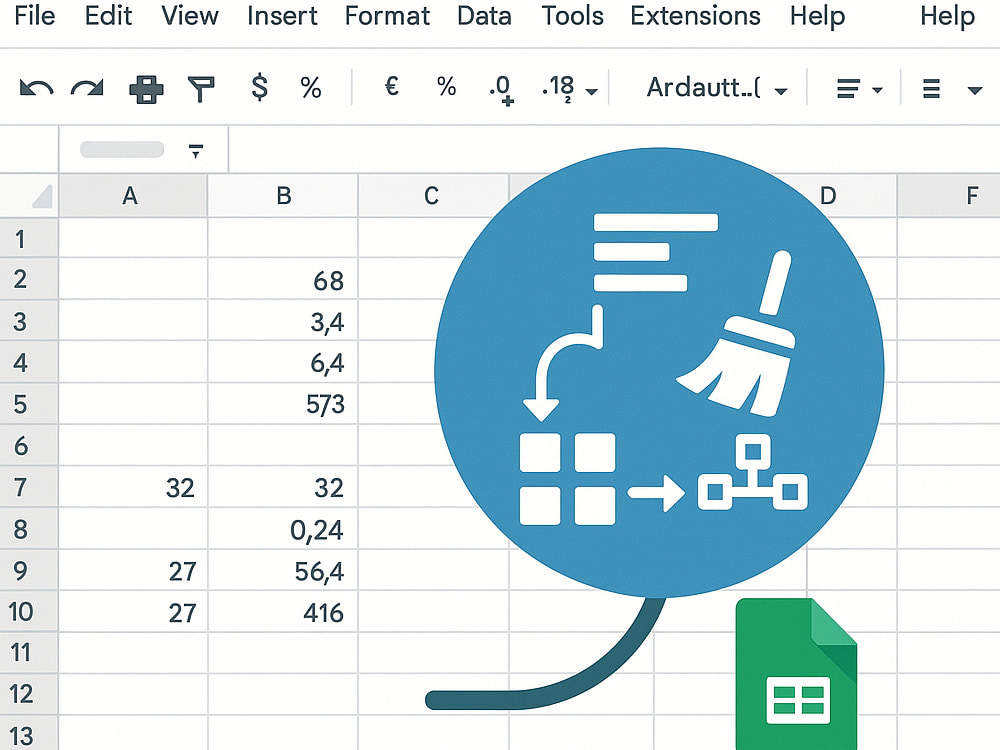Open the Data menu
Image resolution: width=1000 pixels, height=750 pixels.
click(x=484, y=16)
